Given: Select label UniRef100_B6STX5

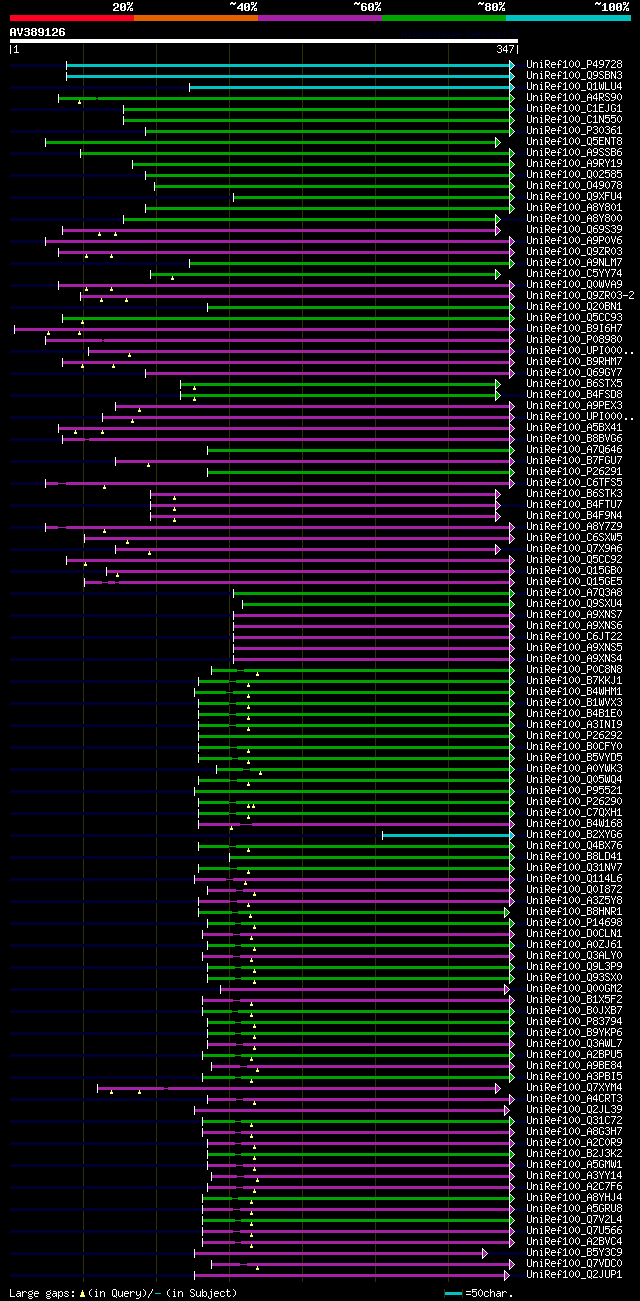Looking at the screenshot, I should coord(574,384).
